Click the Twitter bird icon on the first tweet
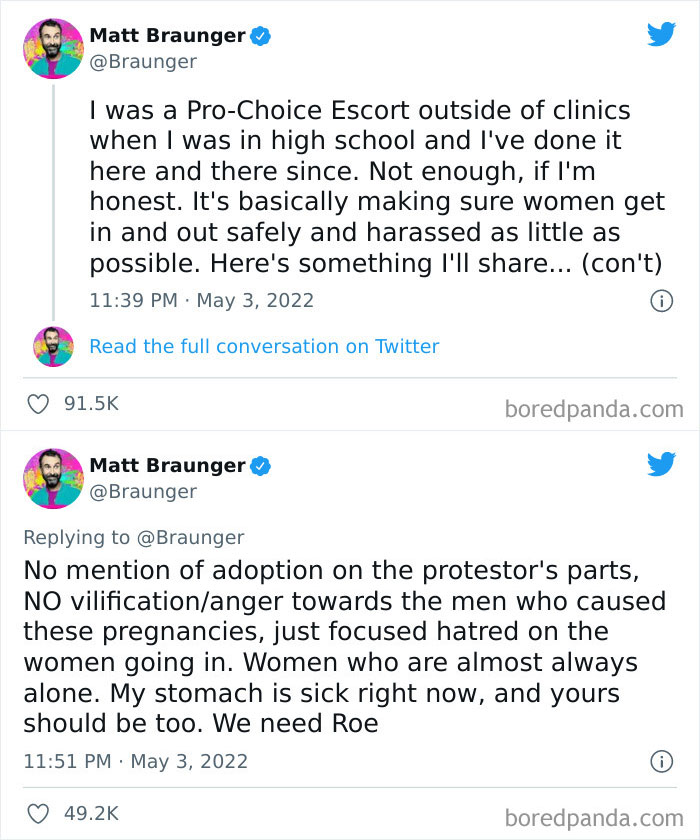The width and height of the screenshot is (700, 840). (x=661, y=33)
